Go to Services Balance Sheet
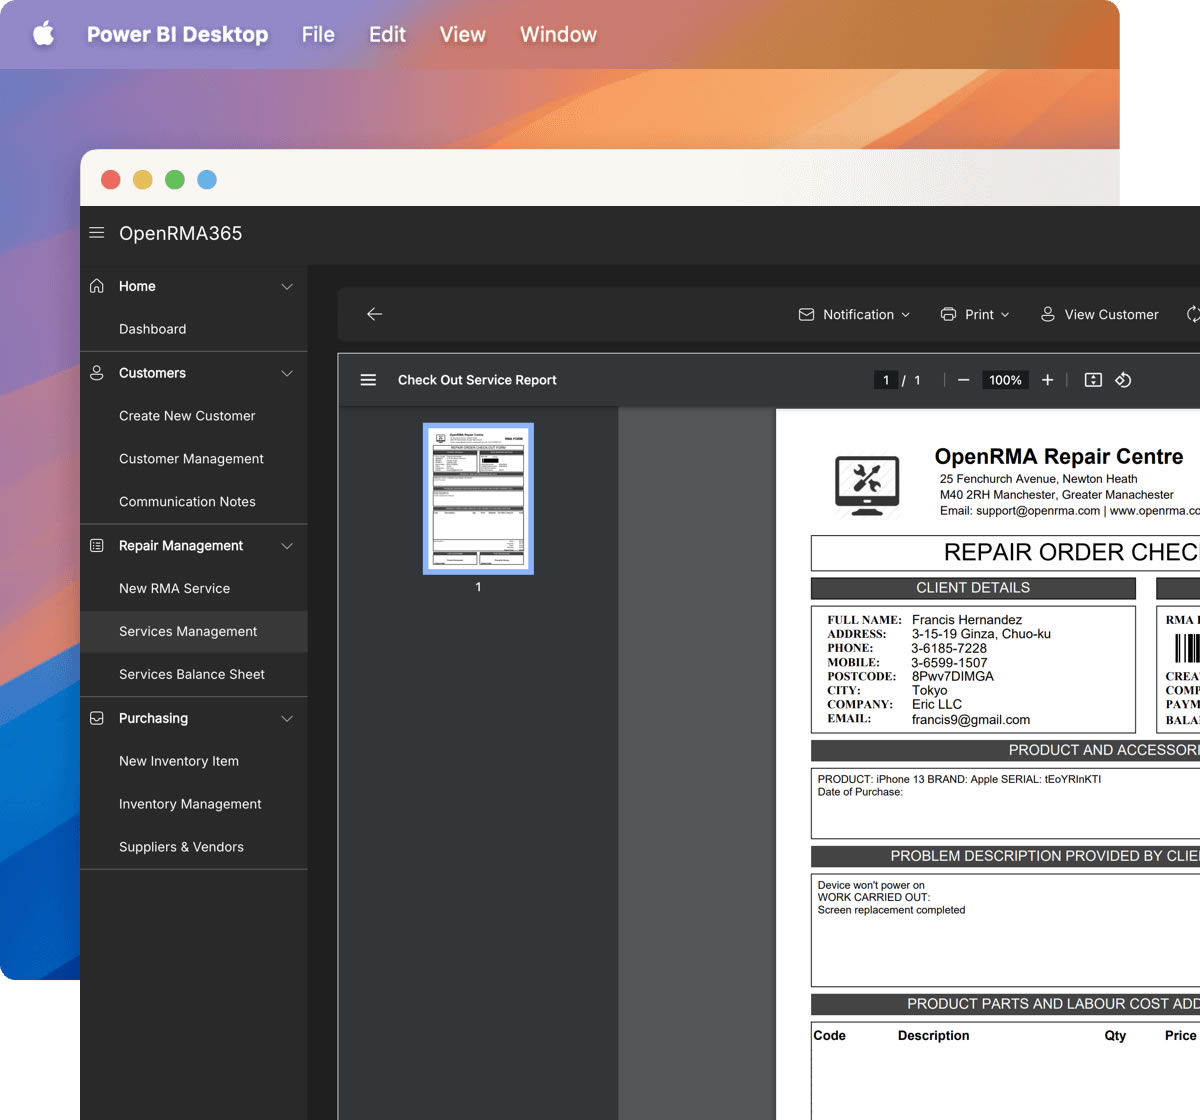The height and width of the screenshot is (1120, 1200). (192, 675)
